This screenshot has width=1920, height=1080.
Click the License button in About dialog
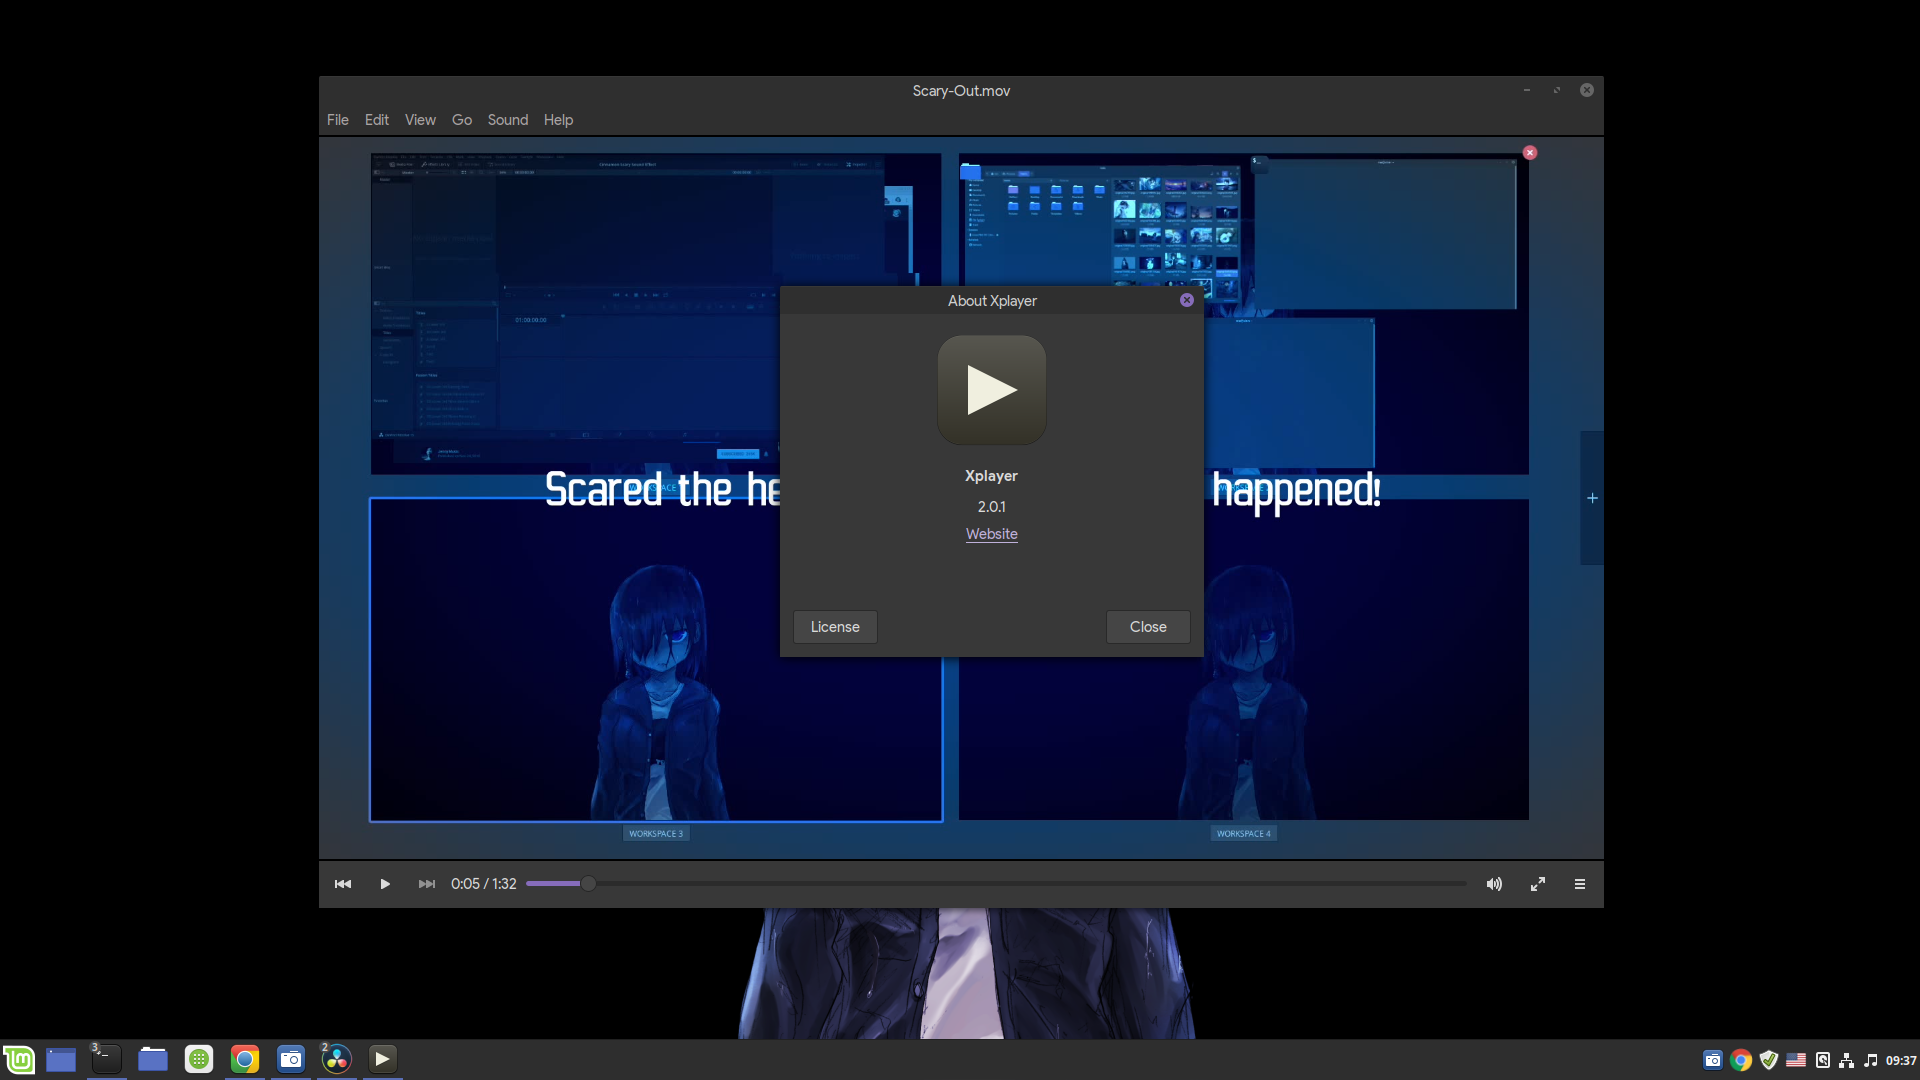835,627
